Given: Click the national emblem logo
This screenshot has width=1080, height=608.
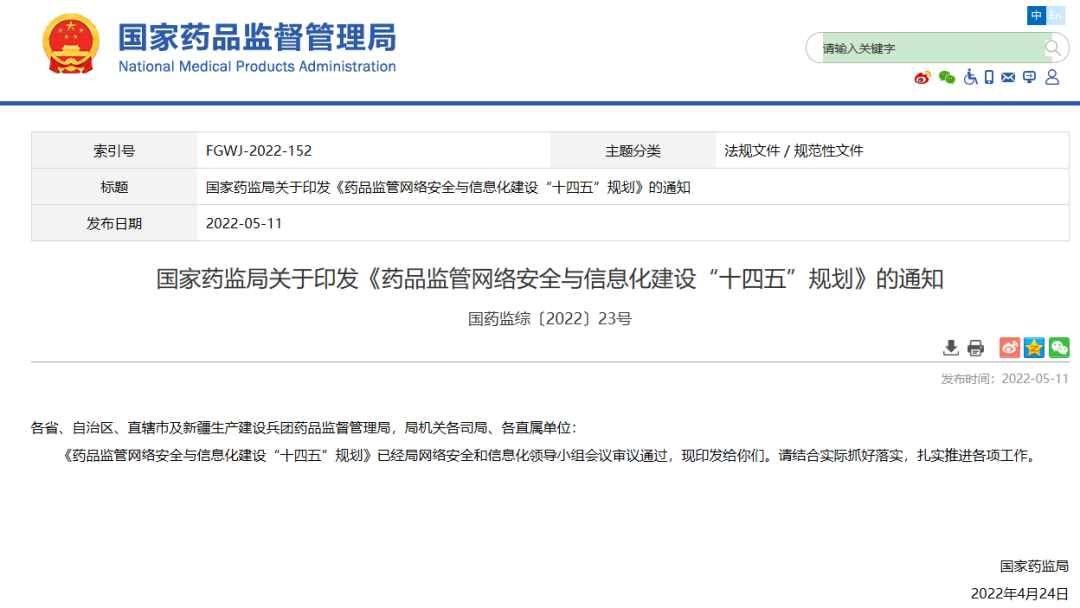Looking at the screenshot, I should coord(70,44).
